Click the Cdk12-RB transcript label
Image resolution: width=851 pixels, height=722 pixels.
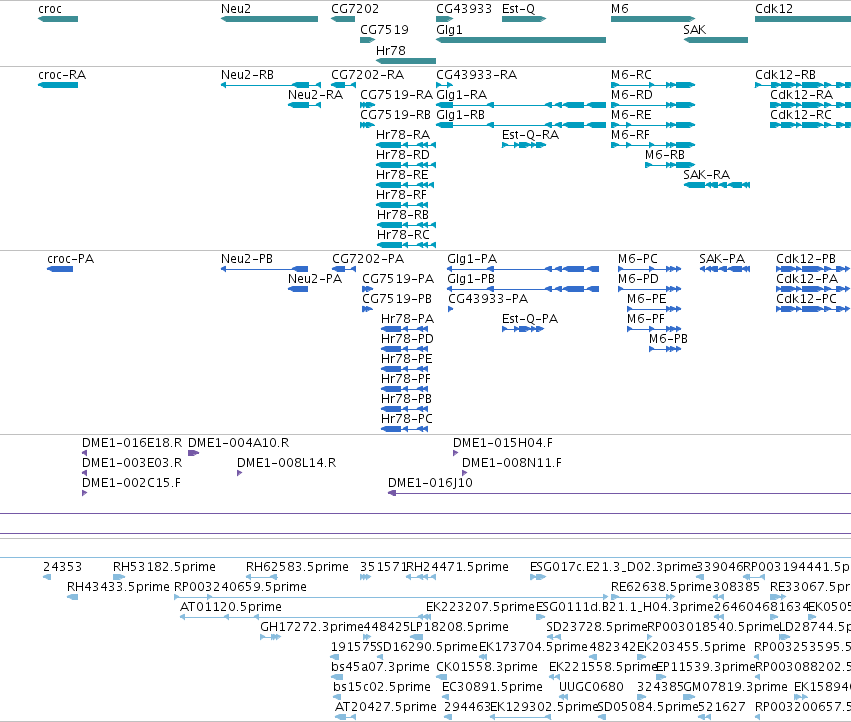point(785,75)
